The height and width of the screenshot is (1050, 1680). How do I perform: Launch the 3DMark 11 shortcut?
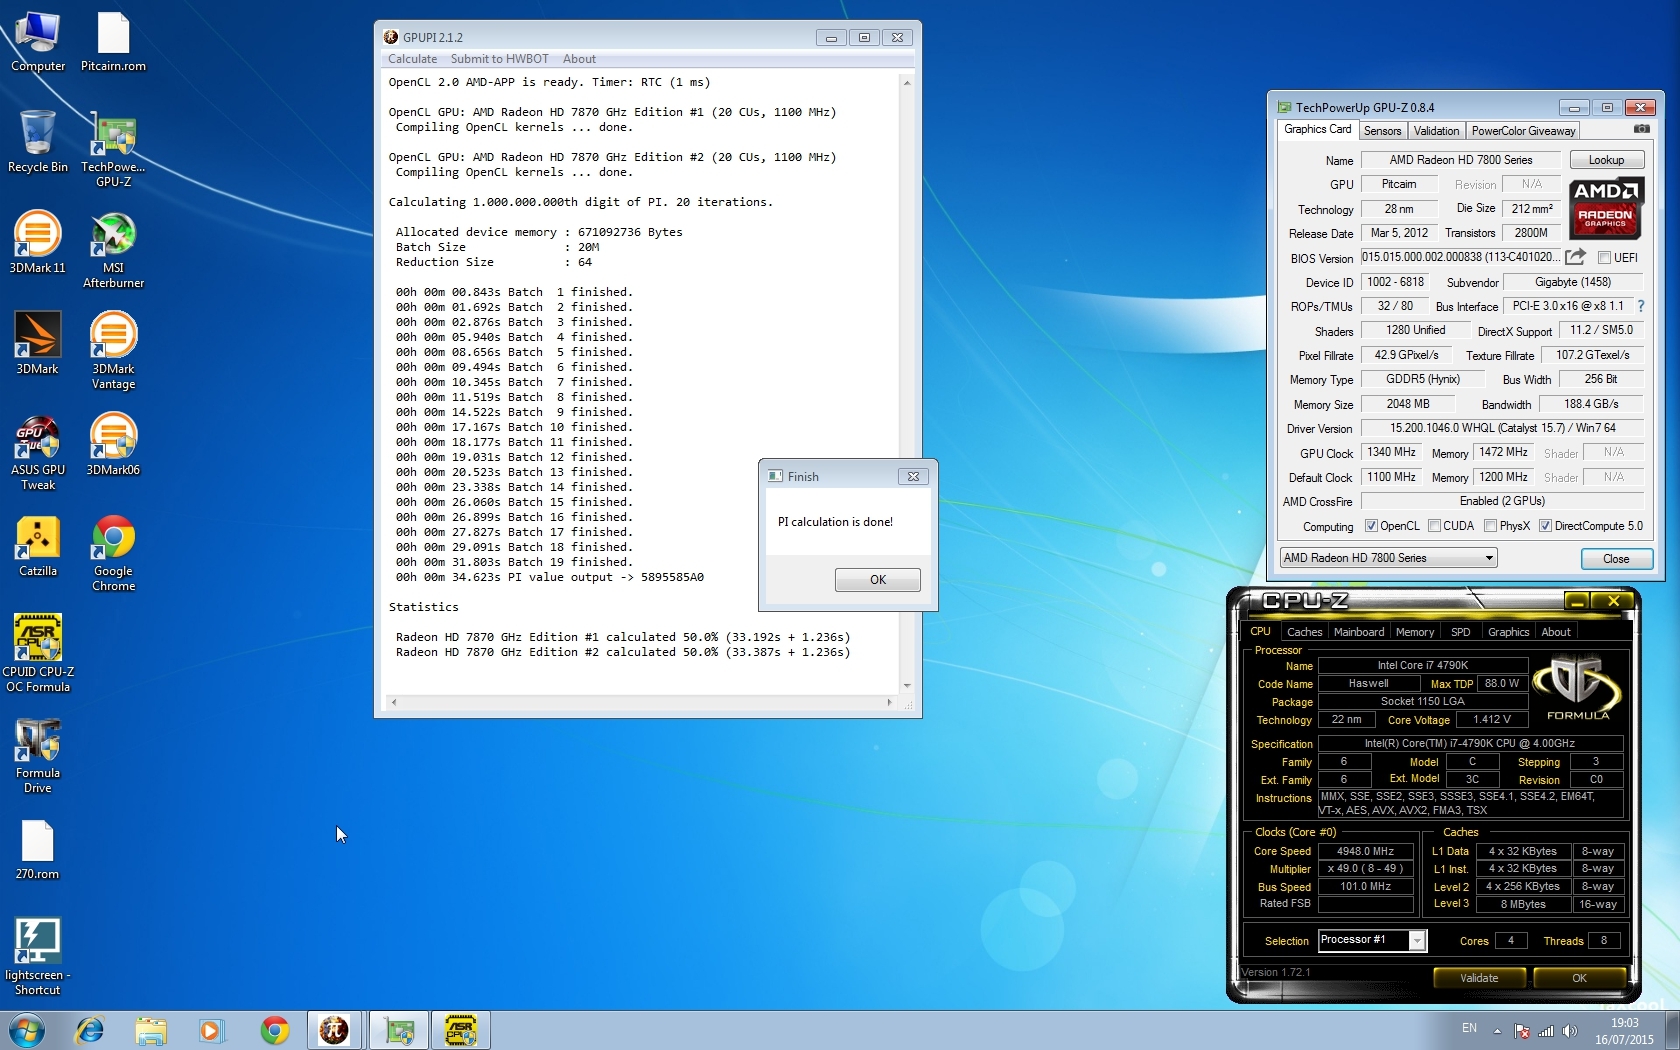(x=38, y=243)
